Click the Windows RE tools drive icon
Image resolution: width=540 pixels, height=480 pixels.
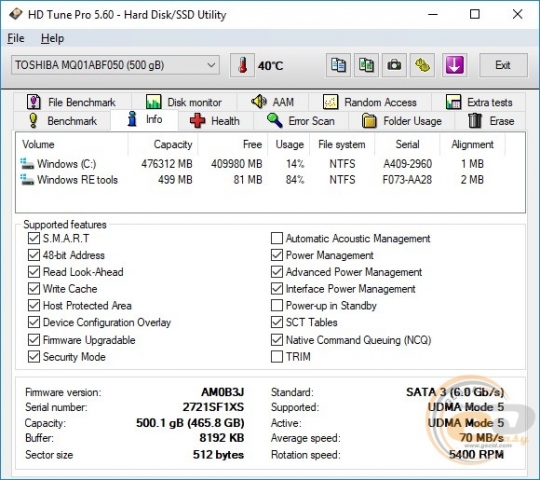click(27, 180)
